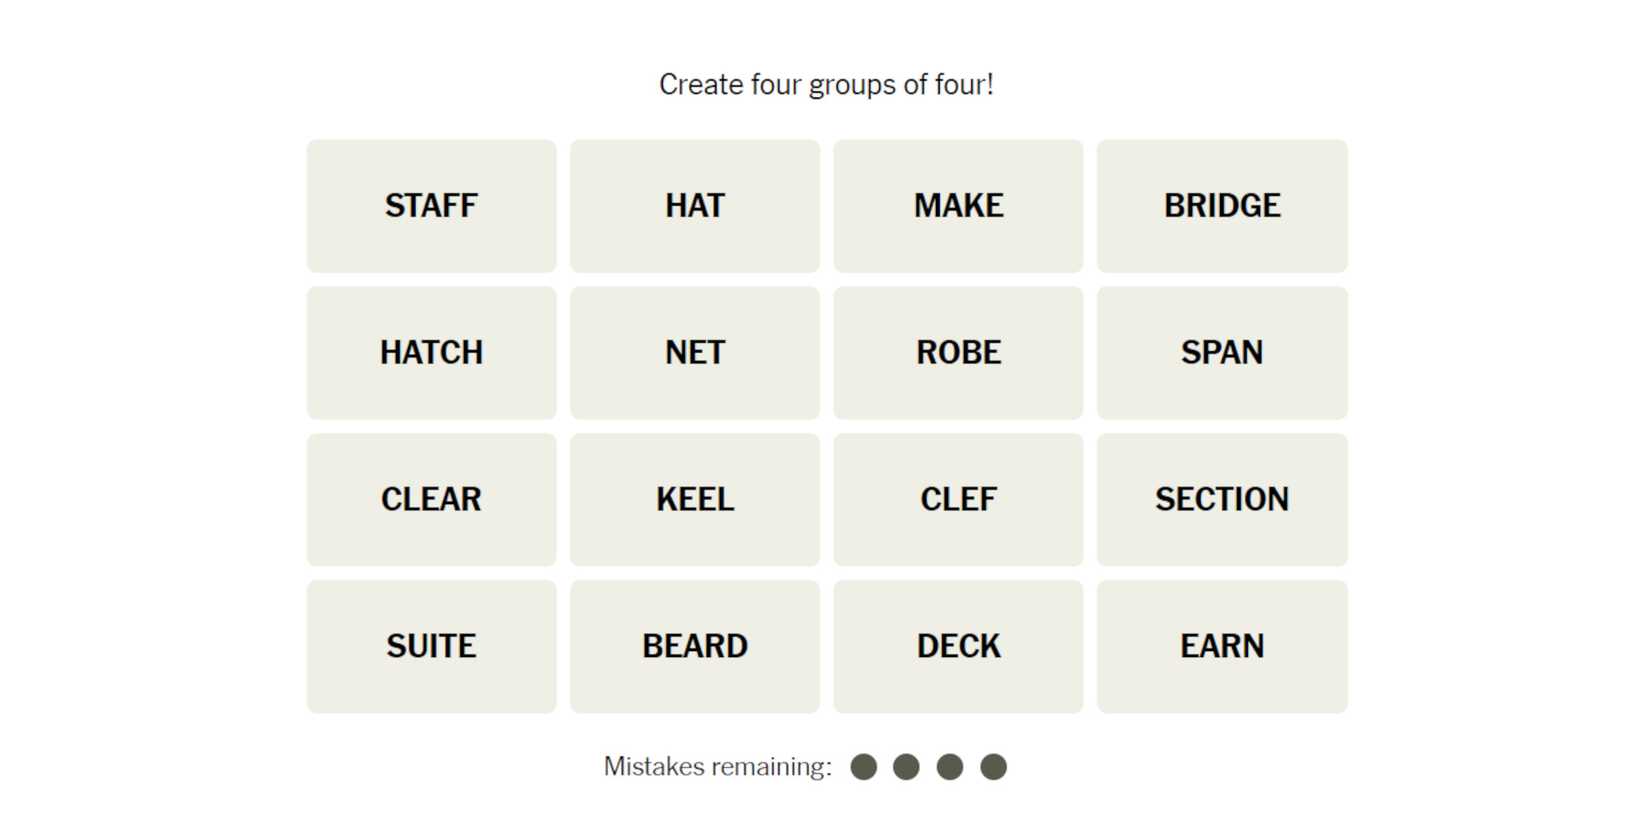This screenshot has width=1650, height=825.
Task: Click the NET tile
Action: (695, 353)
